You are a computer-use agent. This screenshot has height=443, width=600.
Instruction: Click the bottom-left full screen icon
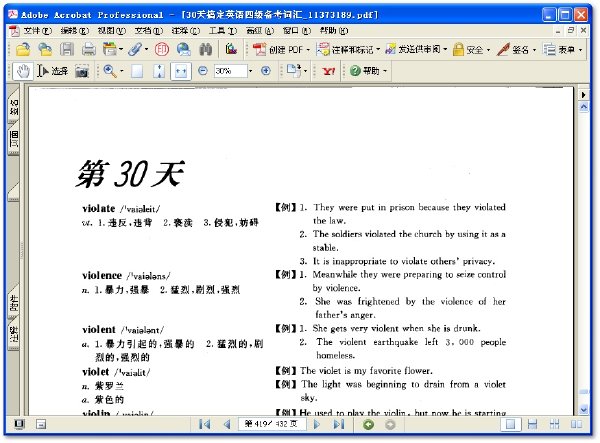(19, 424)
